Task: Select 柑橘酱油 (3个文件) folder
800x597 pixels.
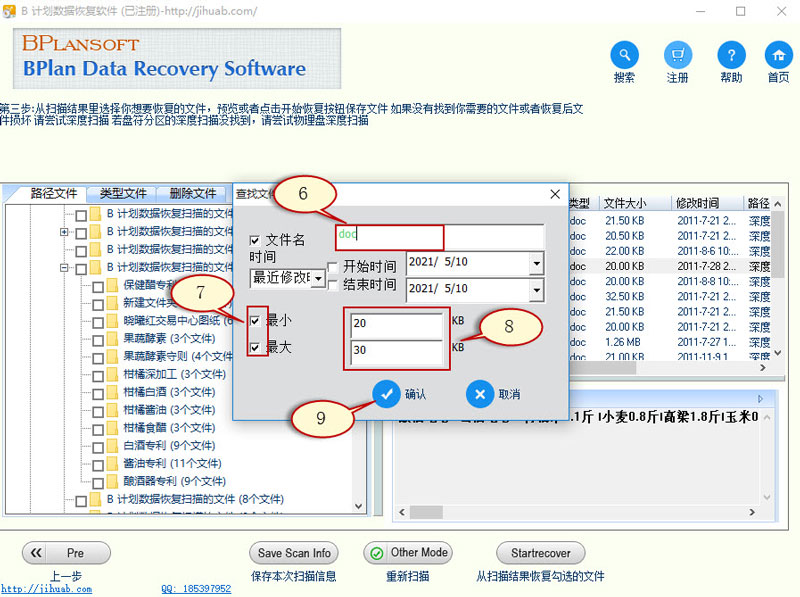Action: coord(169,410)
